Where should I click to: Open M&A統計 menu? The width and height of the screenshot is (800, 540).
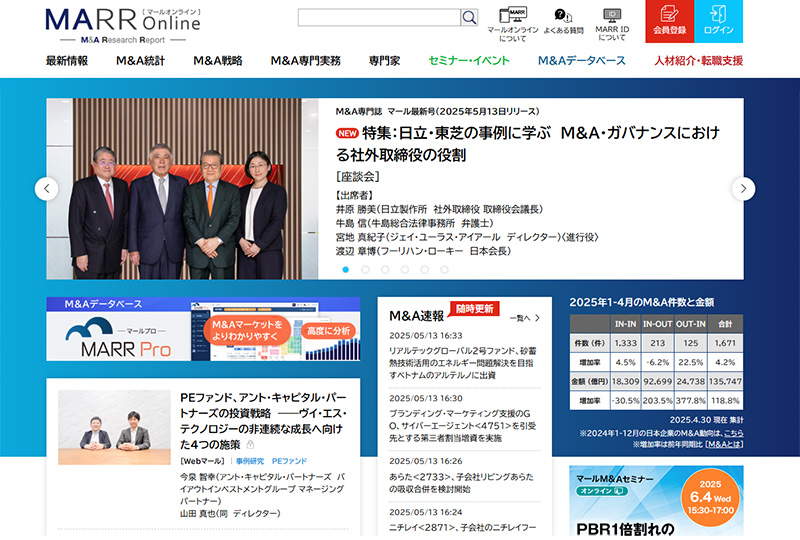[x=140, y=61]
